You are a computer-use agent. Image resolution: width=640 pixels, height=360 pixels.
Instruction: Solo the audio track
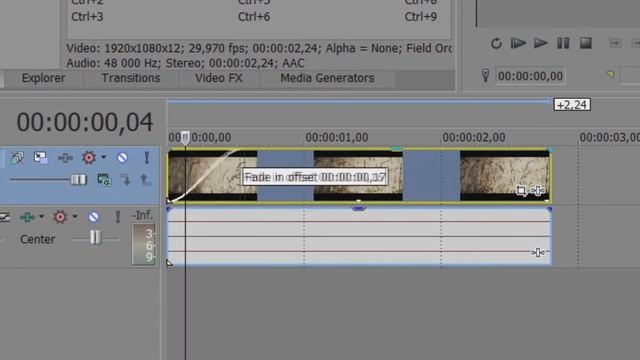click(x=118, y=217)
